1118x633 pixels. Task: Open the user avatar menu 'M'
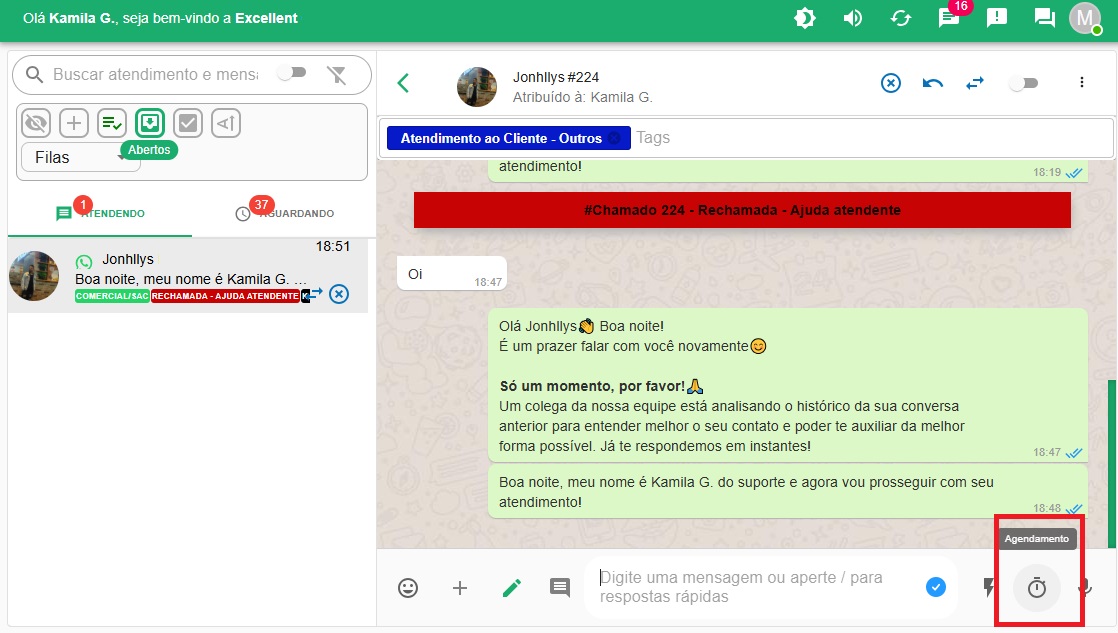click(1085, 18)
